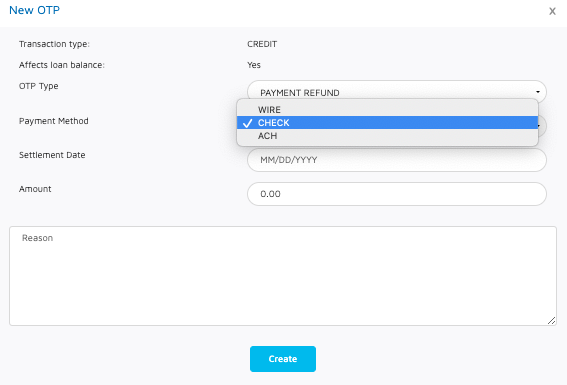Screen dimensions: 567x385
Task: Click the 'New OTP' dialog title
Action: [34, 10]
